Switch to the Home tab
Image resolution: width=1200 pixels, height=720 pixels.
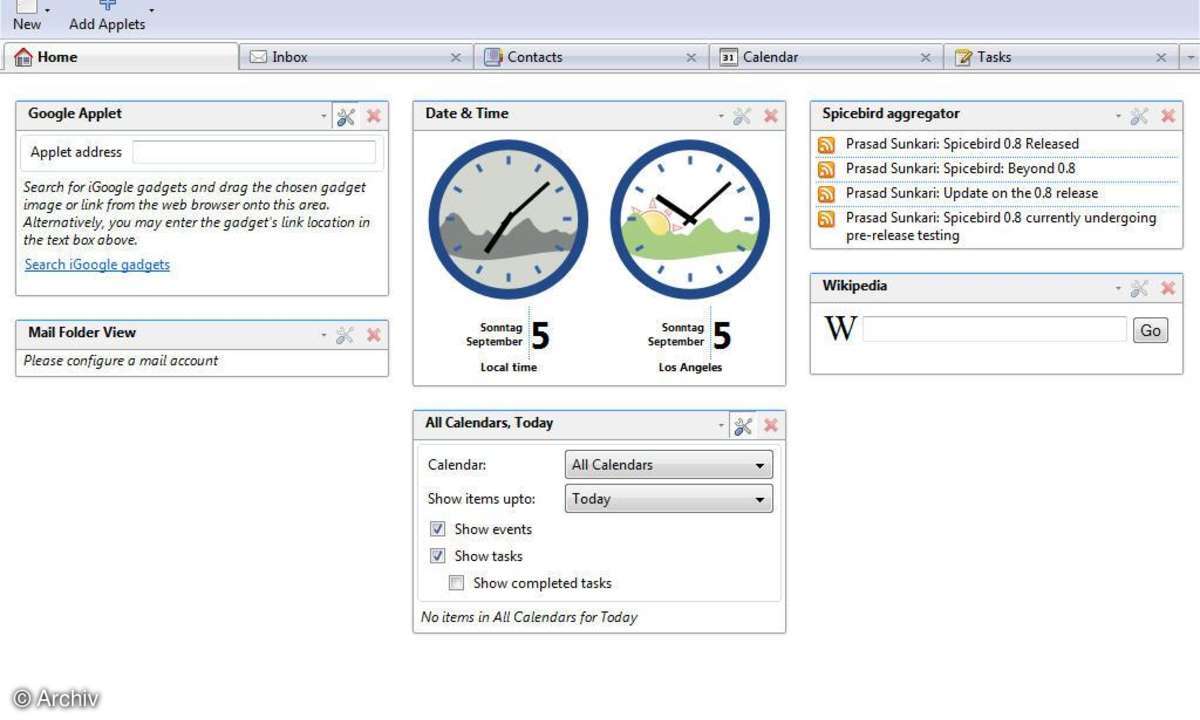click(x=121, y=57)
